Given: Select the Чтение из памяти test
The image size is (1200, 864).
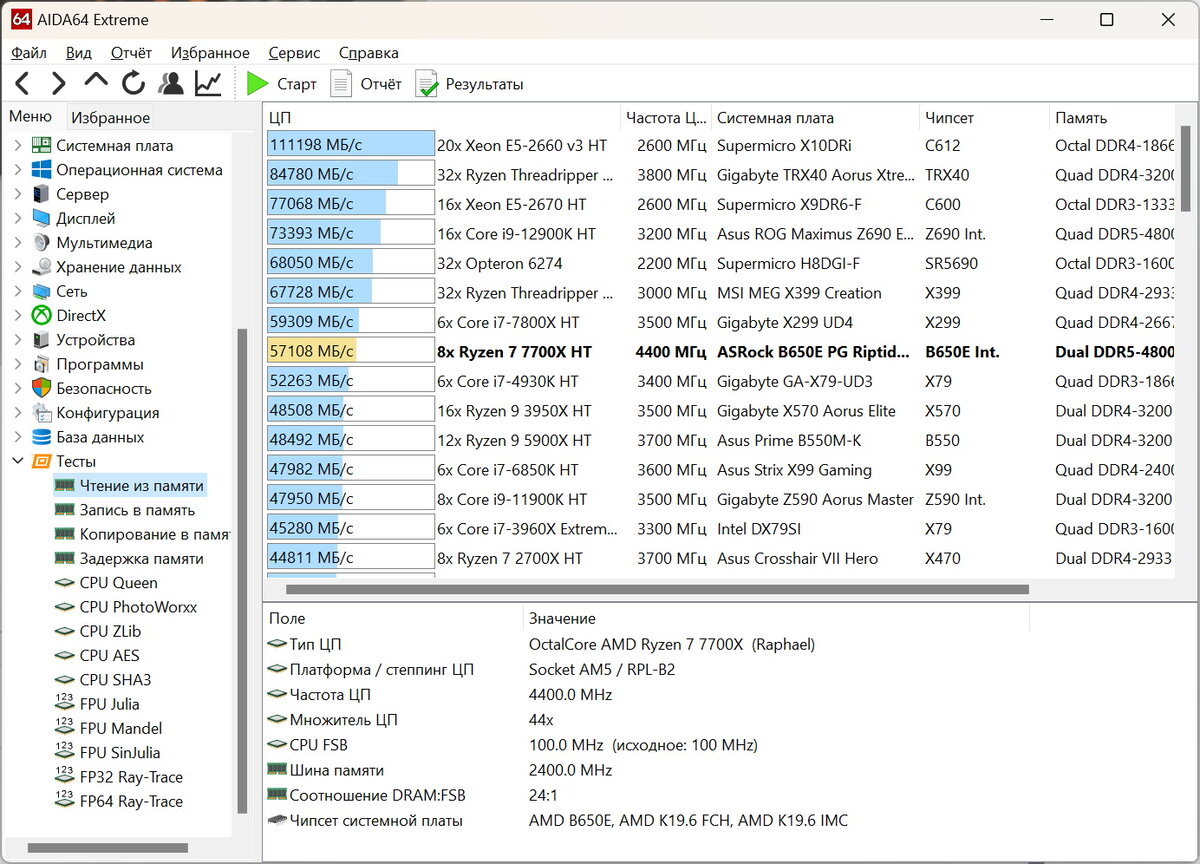Looking at the screenshot, I should [x=130, y=485].
